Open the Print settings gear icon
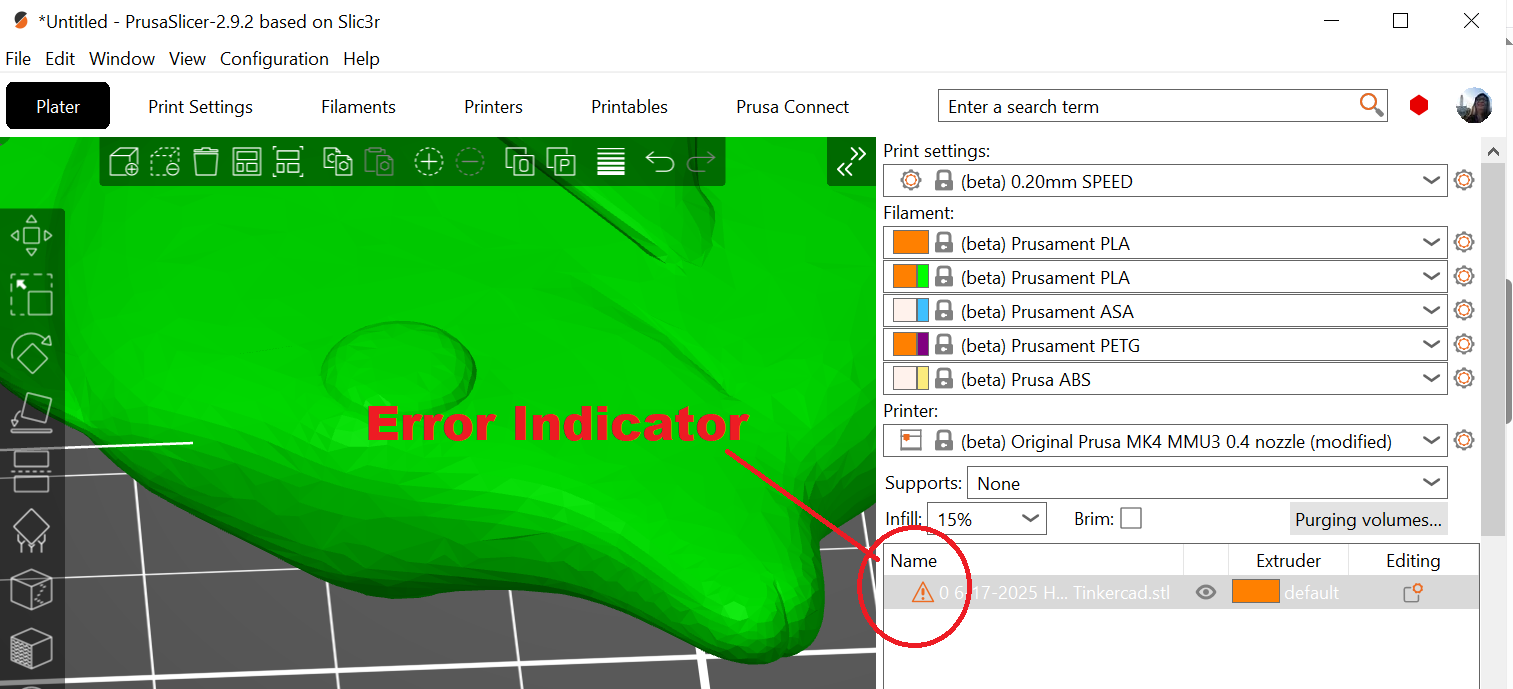 tap(1464, 181)
